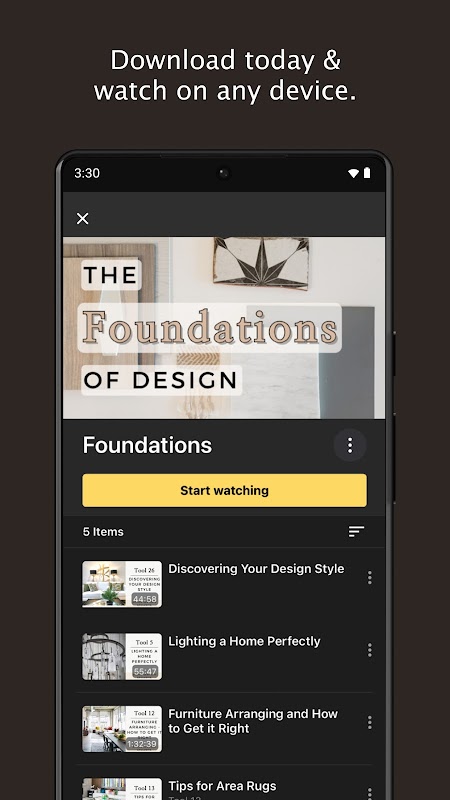Screen dimensions: 450x800
Task: Open options for the Furniture Arranging video
Action: click(369, 722)
